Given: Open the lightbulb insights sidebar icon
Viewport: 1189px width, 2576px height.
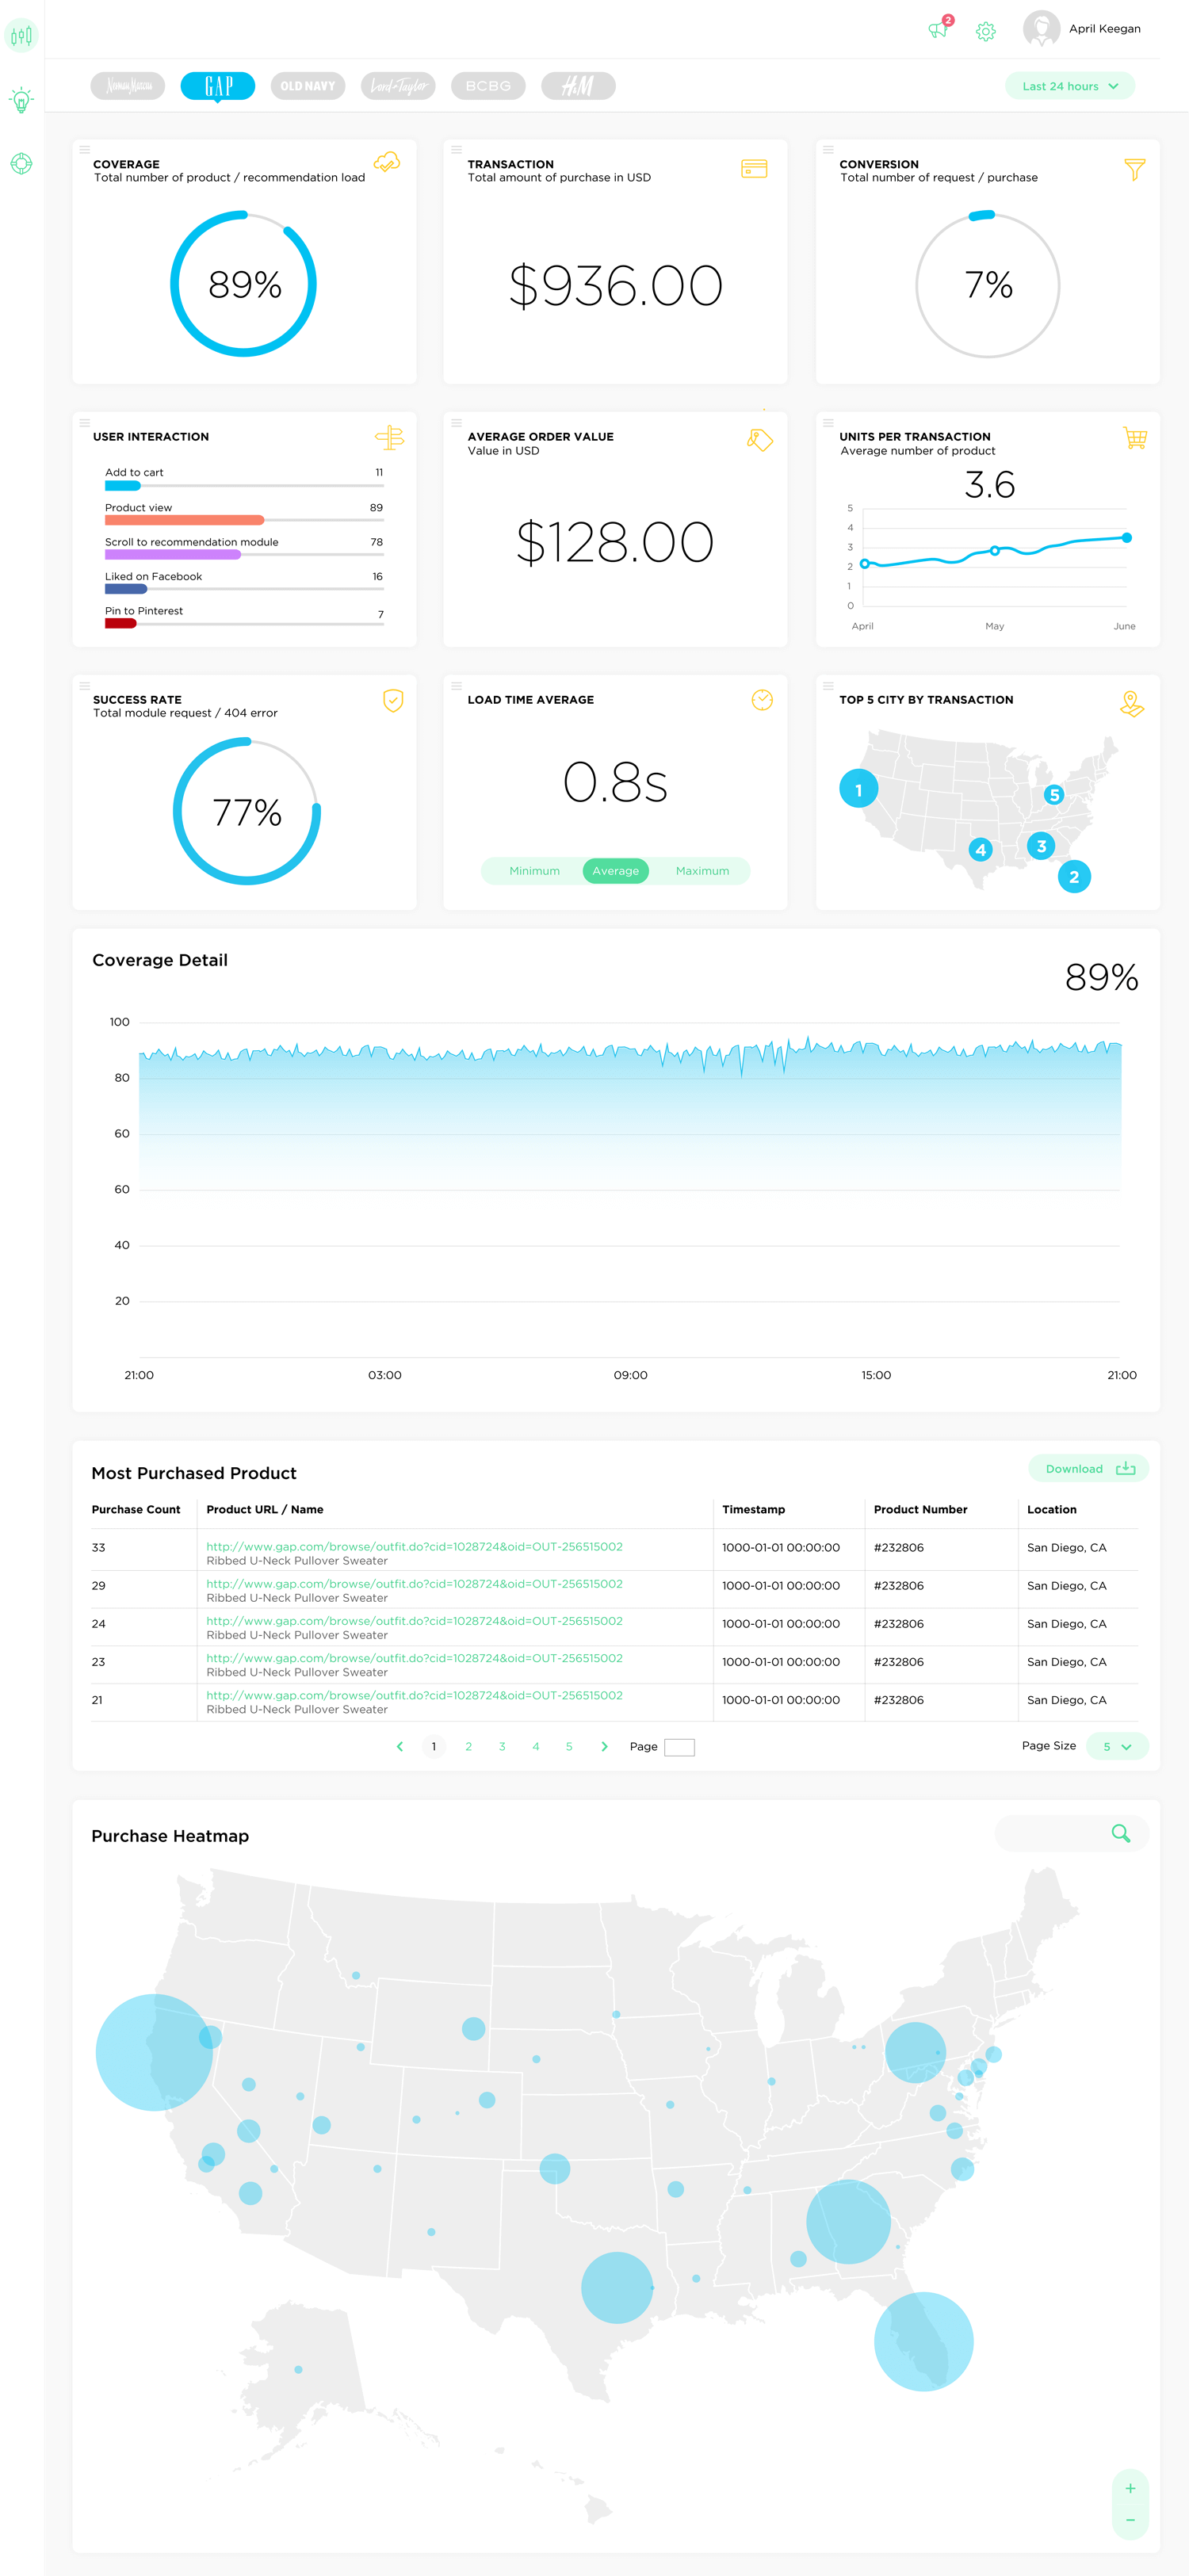Looking at the screenshot, I should (x=21, y=99).
